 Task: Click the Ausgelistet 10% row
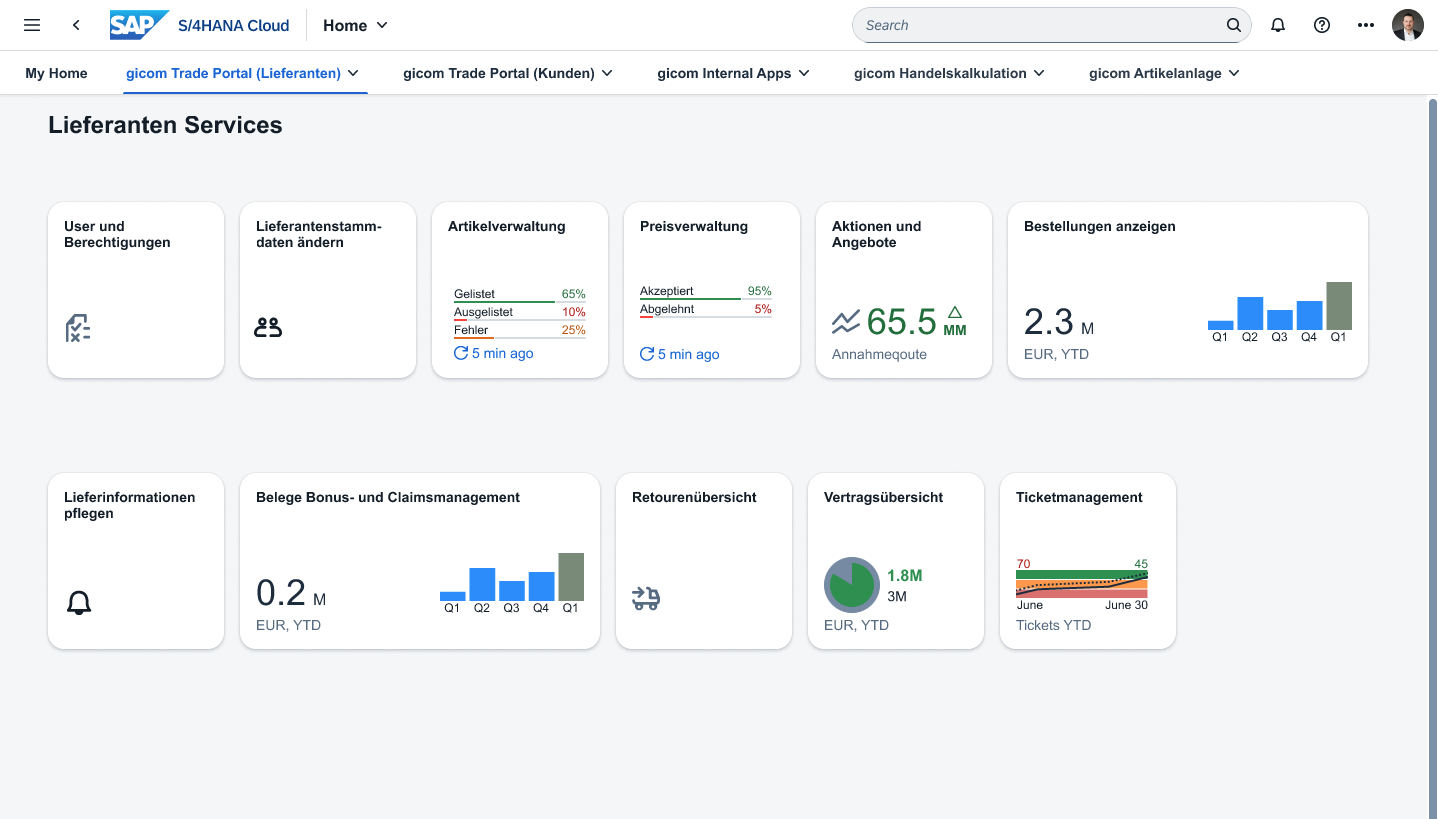click(520, 313)
